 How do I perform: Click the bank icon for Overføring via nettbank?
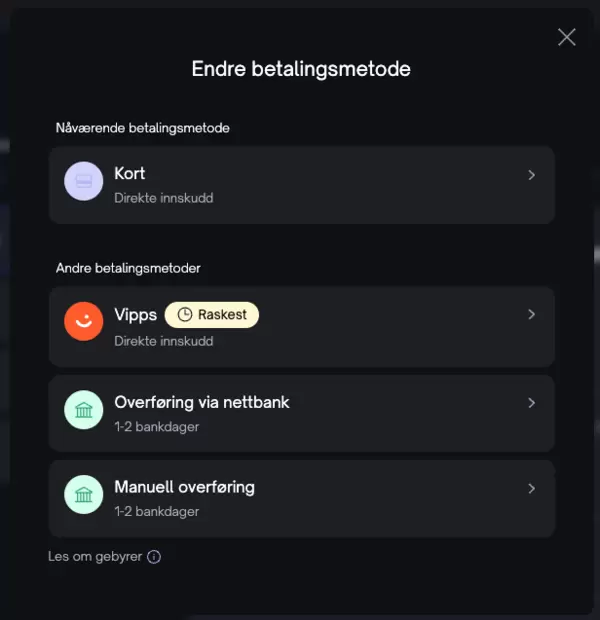coord(83,410)
